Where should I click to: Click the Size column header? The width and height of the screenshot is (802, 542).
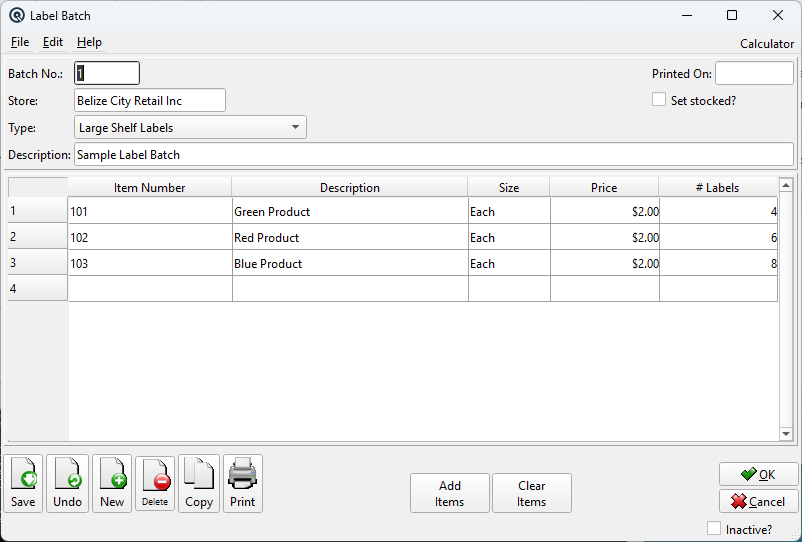point(509,187)
